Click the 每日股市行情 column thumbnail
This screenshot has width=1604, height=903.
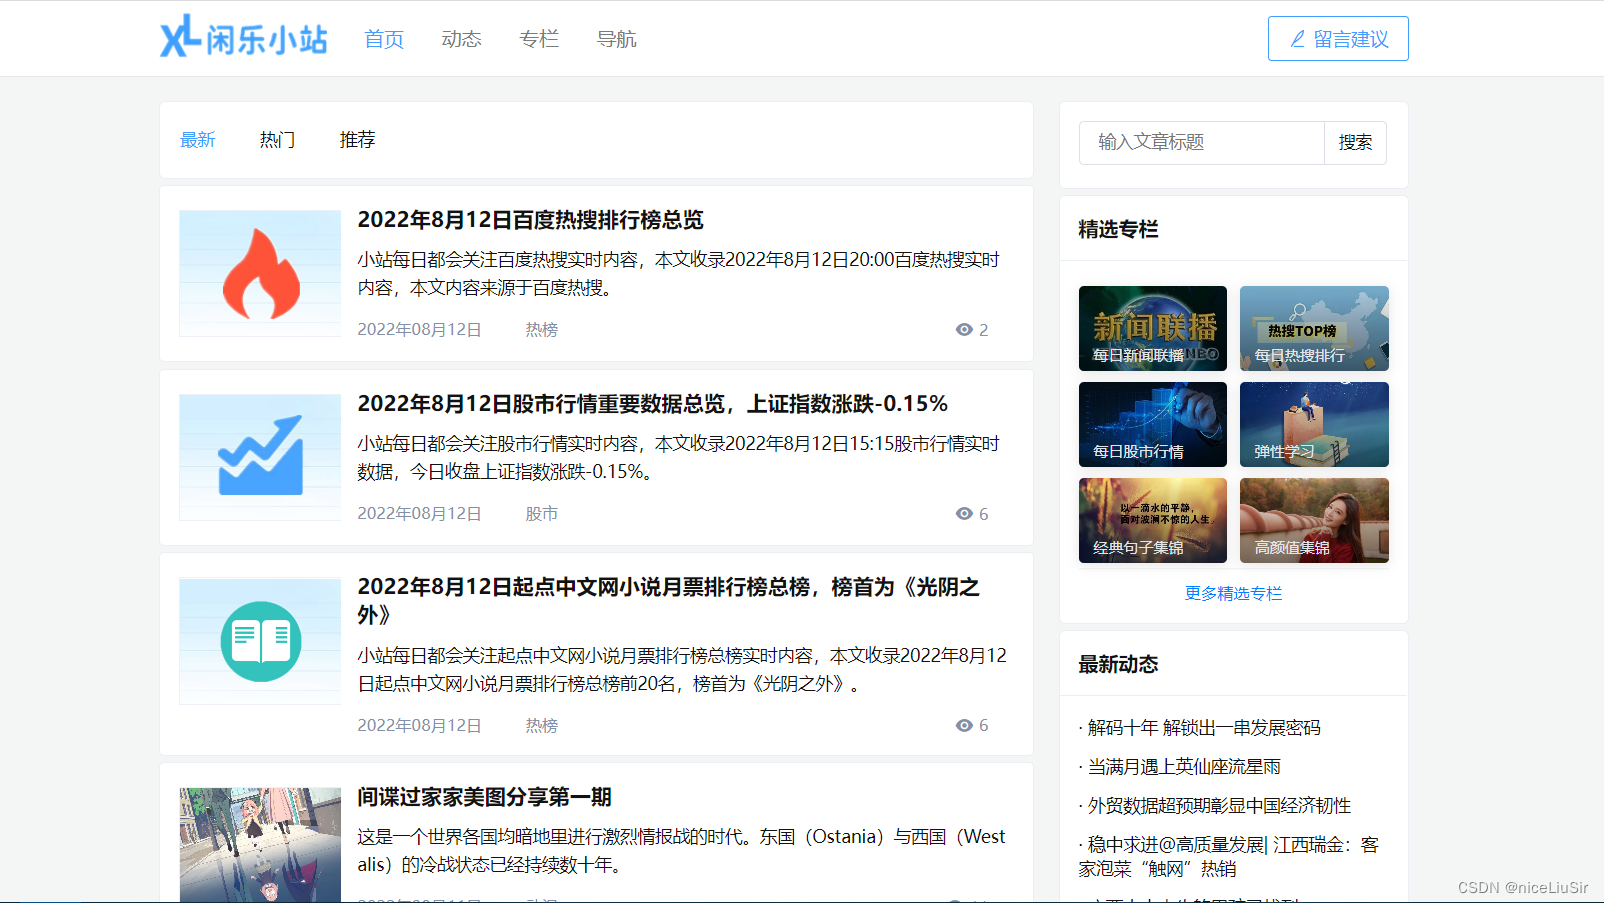(1152, 424)
